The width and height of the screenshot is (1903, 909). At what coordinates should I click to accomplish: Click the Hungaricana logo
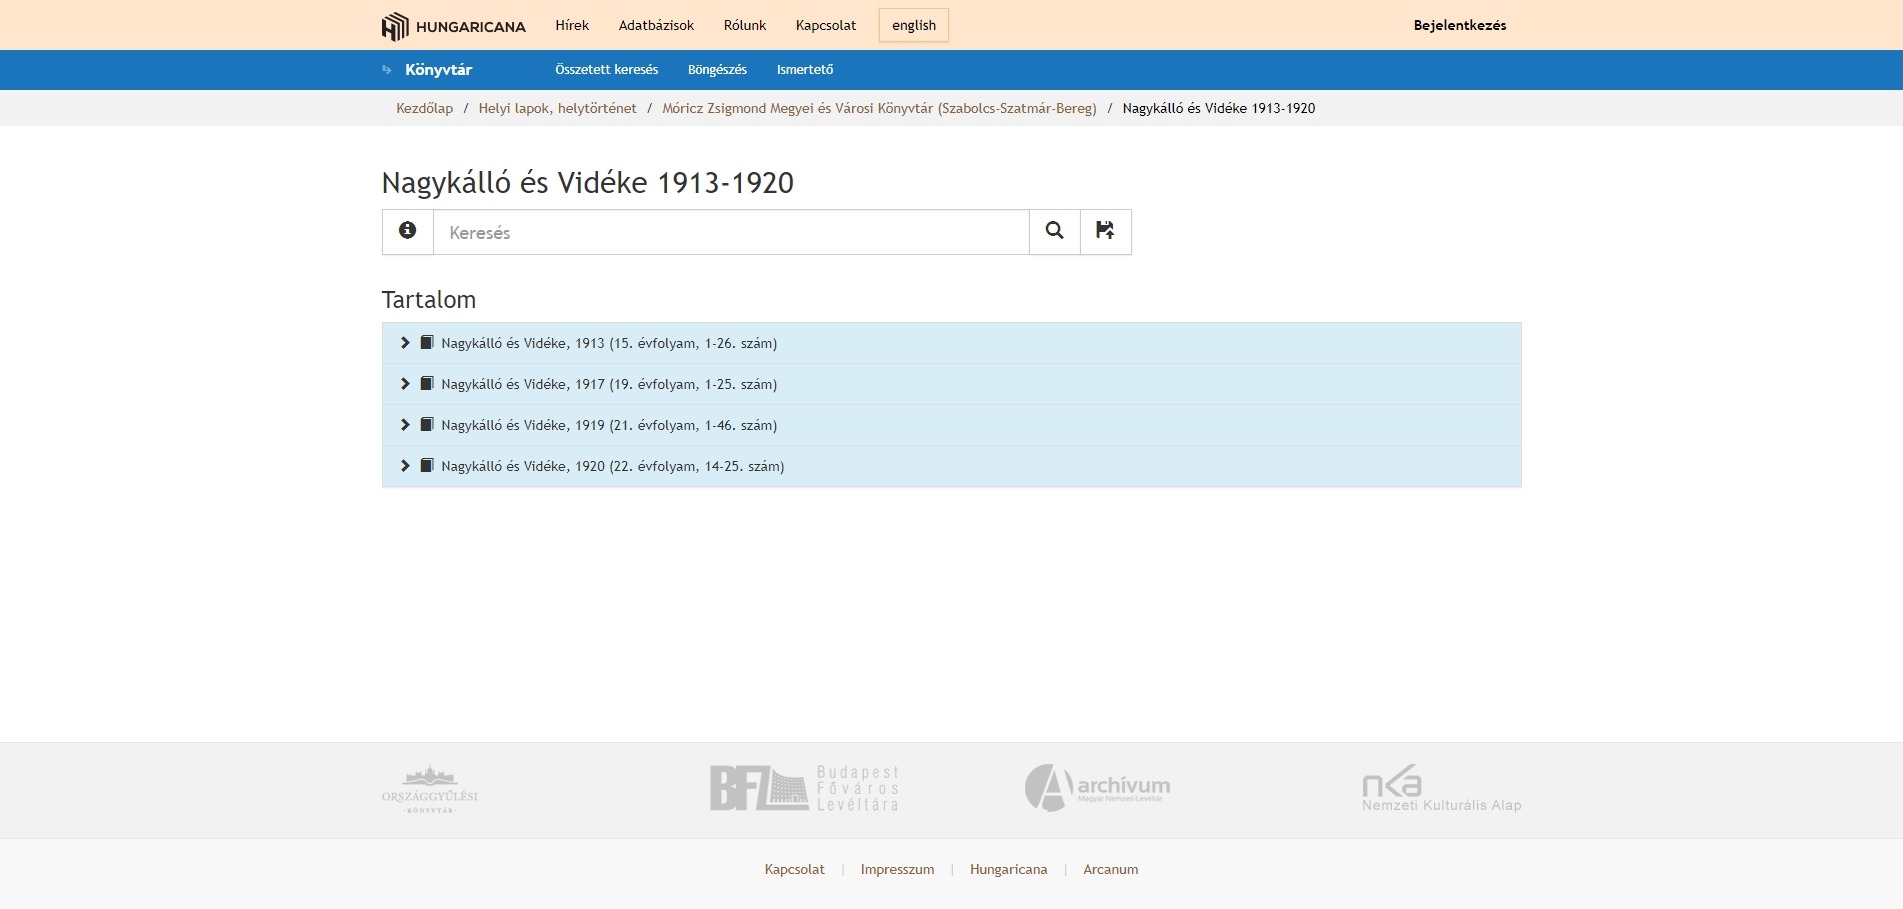coord(453,26)
